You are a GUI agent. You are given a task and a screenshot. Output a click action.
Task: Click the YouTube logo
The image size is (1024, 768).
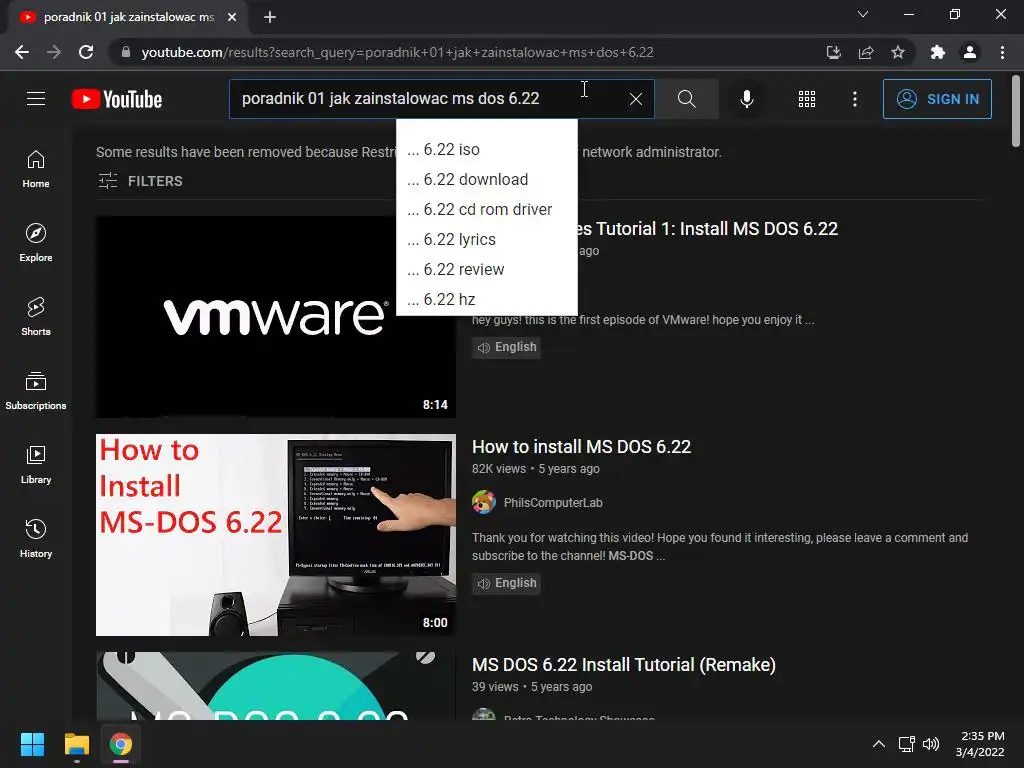point(117,99)
